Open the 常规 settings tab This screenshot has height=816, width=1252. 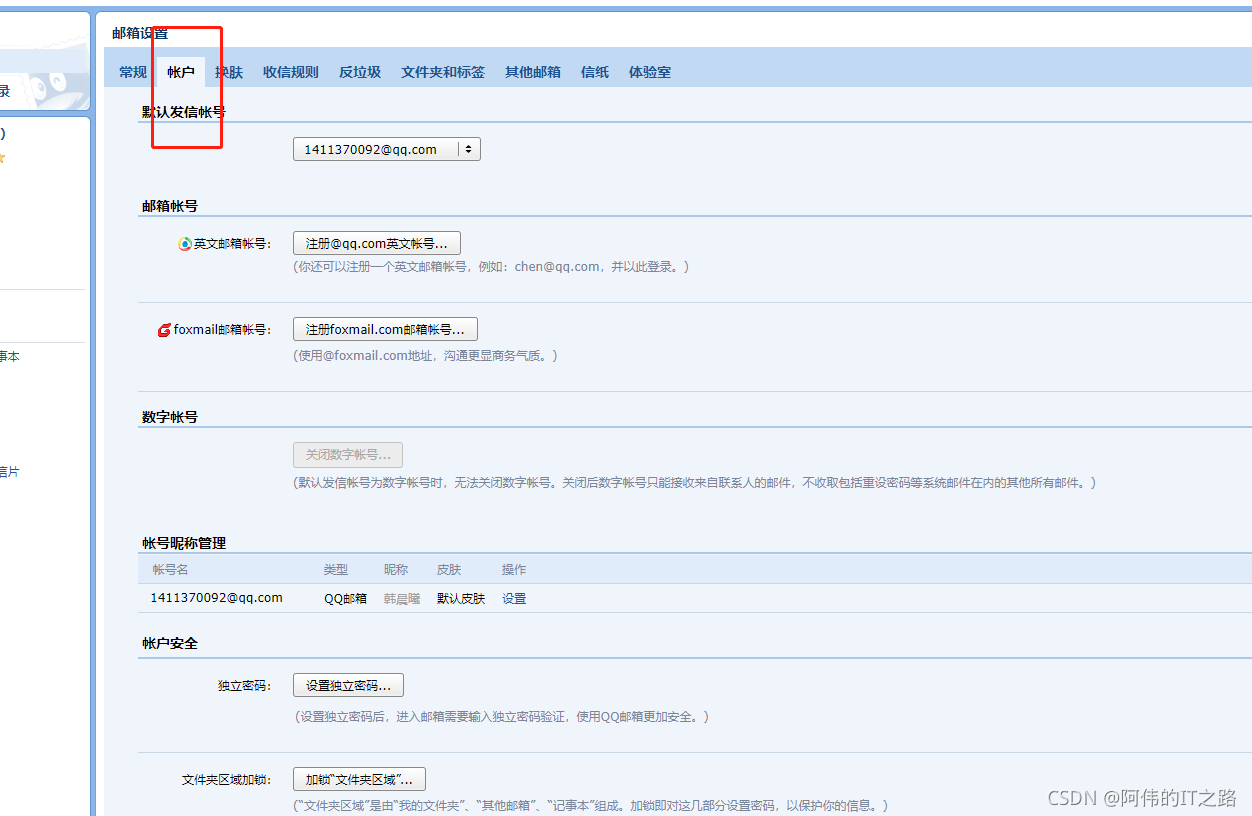pos(133,72)
